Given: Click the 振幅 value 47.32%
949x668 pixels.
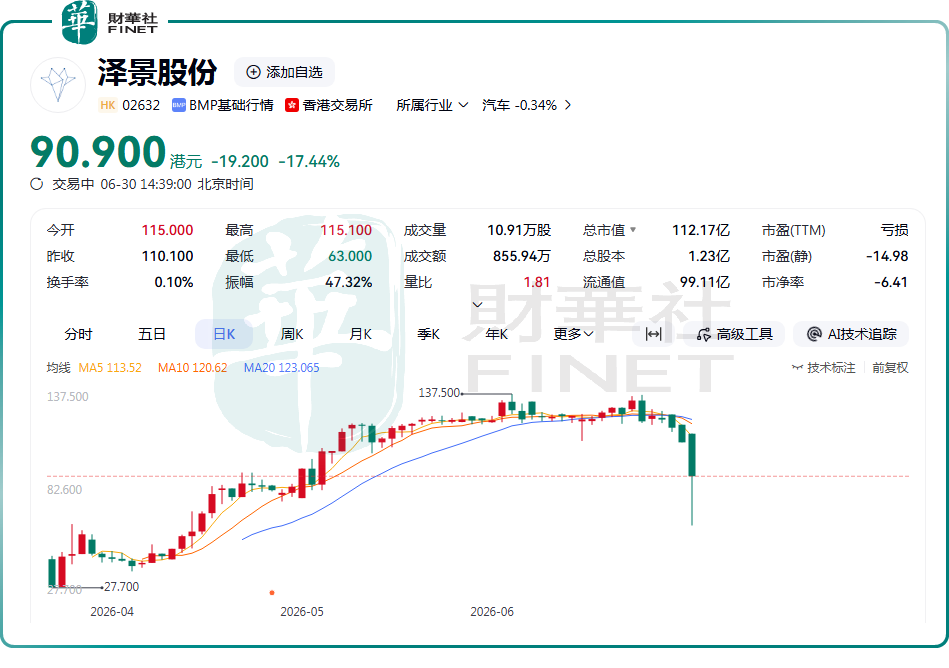Looking at the screenshot, I should tap(349, 282).
